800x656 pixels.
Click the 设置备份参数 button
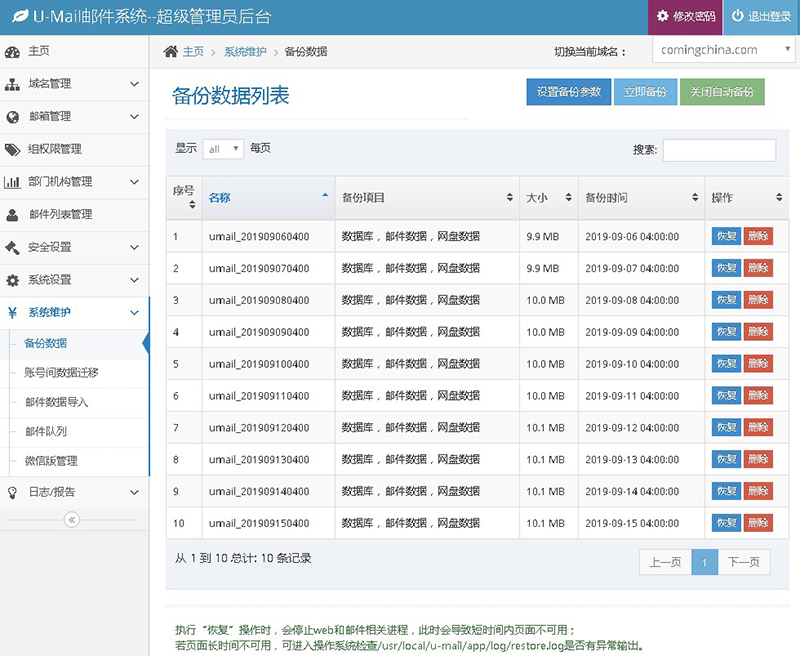(568, 92)
